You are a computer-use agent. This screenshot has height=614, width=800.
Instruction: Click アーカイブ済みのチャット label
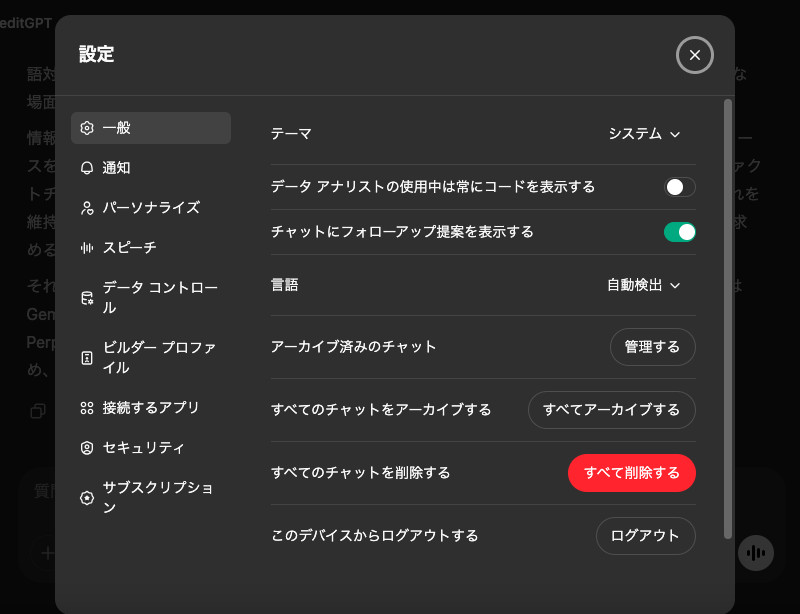(x=354, y=347)
